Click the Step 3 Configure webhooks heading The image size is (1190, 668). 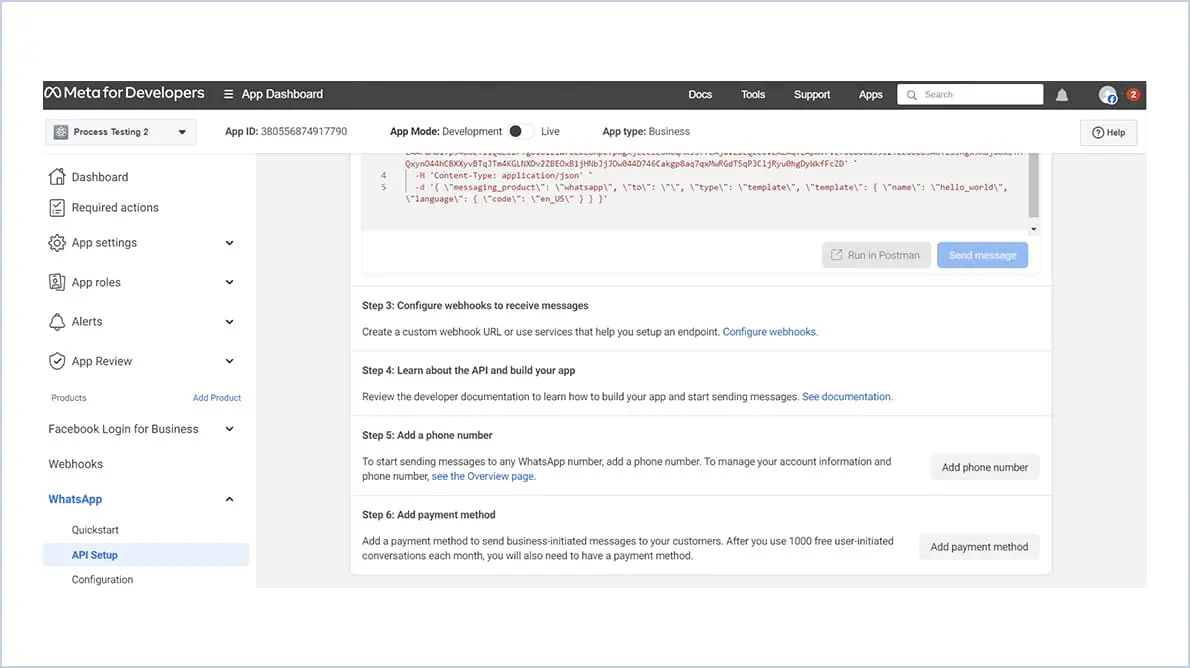pos(475,305)
